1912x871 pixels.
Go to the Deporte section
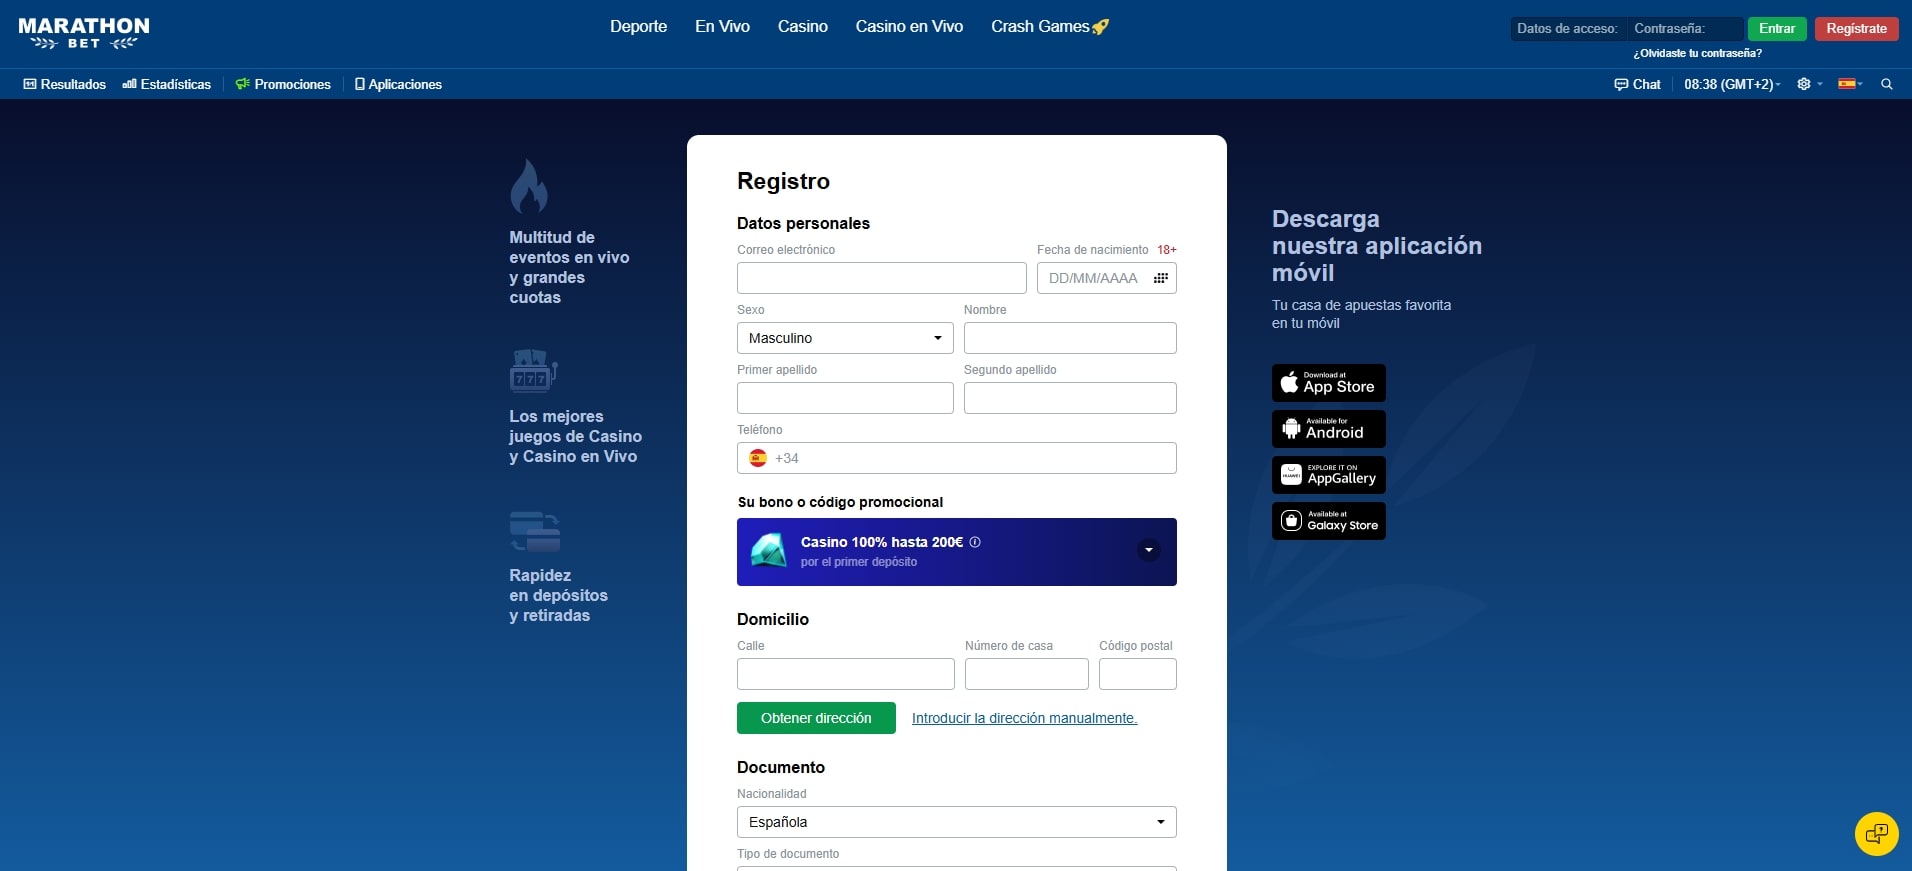638,26
